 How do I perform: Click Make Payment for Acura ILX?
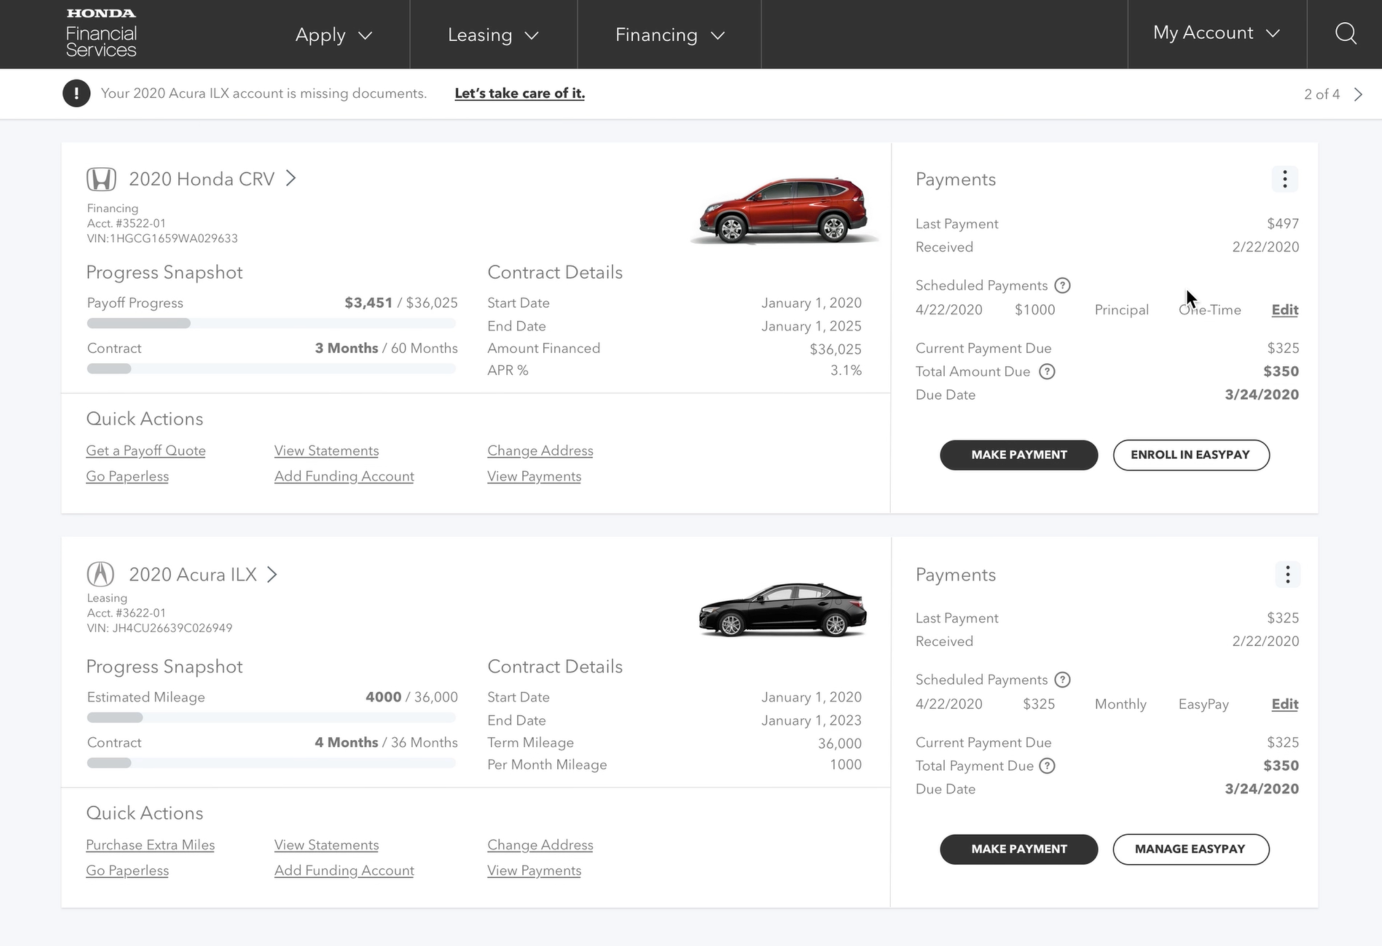1019,849
